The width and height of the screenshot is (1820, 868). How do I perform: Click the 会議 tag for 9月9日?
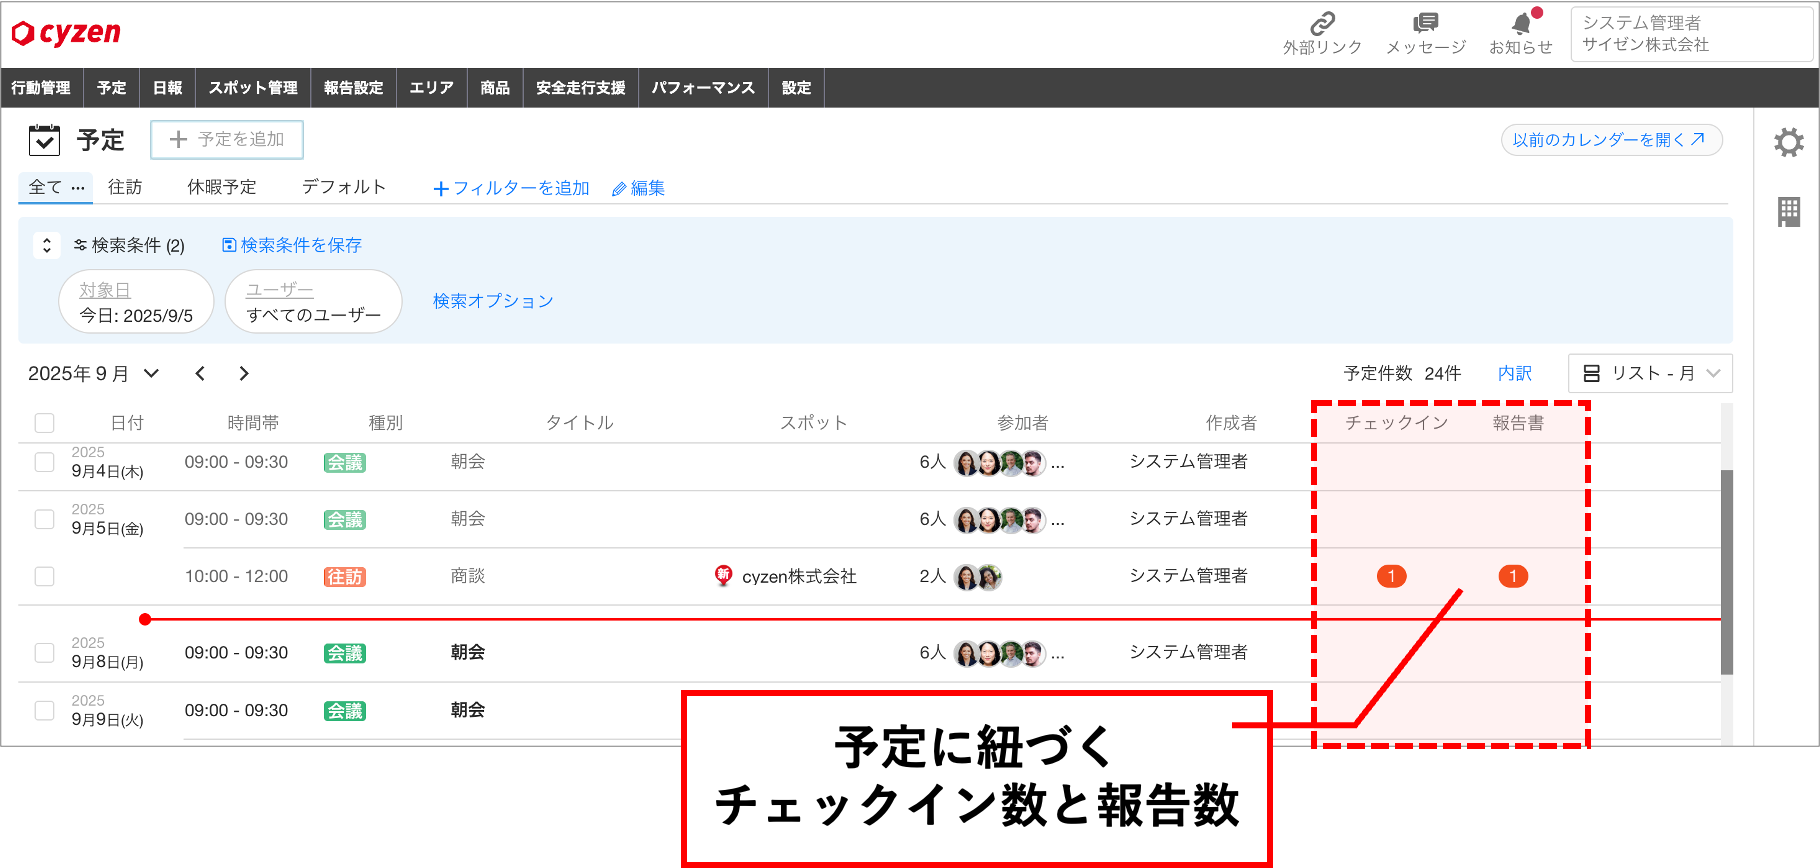click(x=345, y=711)
